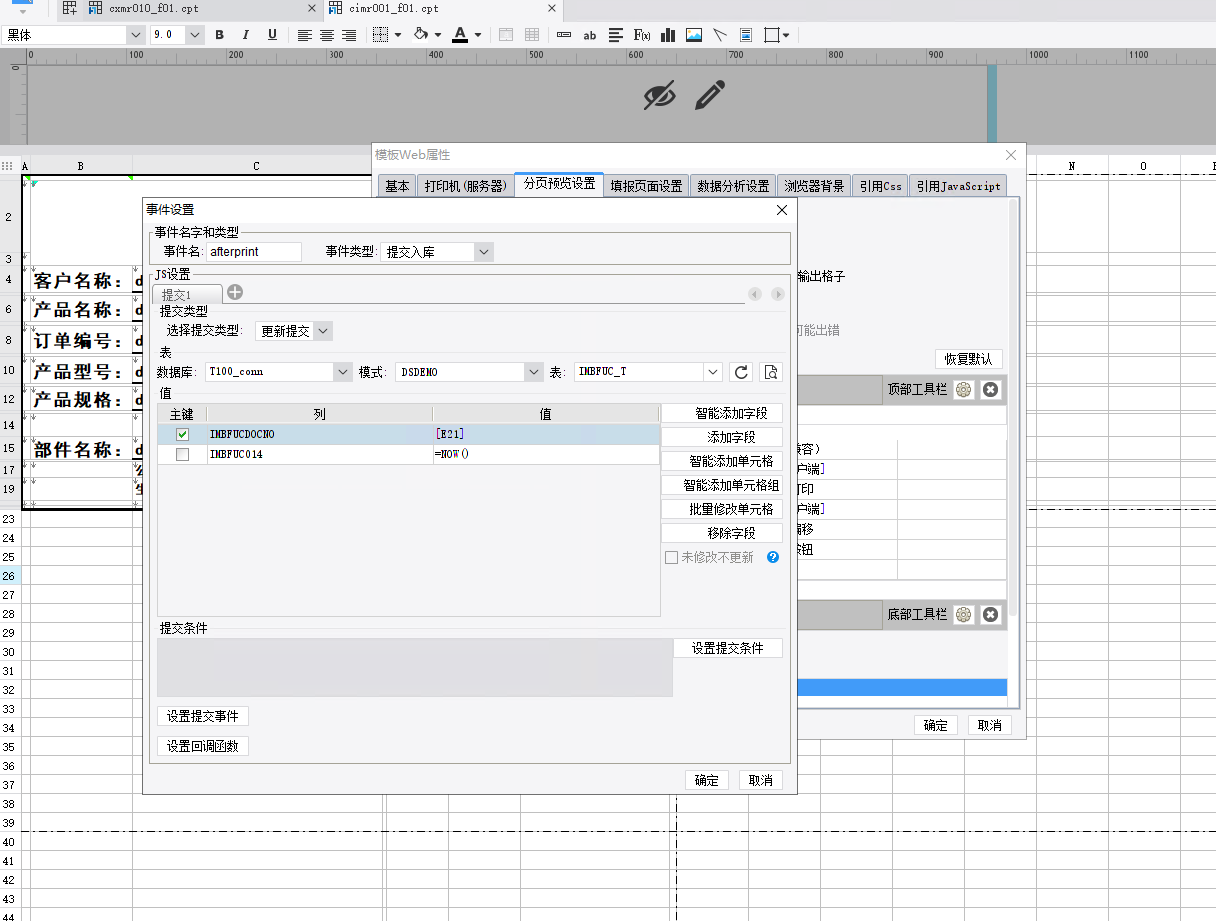Click the unmerge cells icon
This screenshot has width=1216, height=921.
click(532, 35)
